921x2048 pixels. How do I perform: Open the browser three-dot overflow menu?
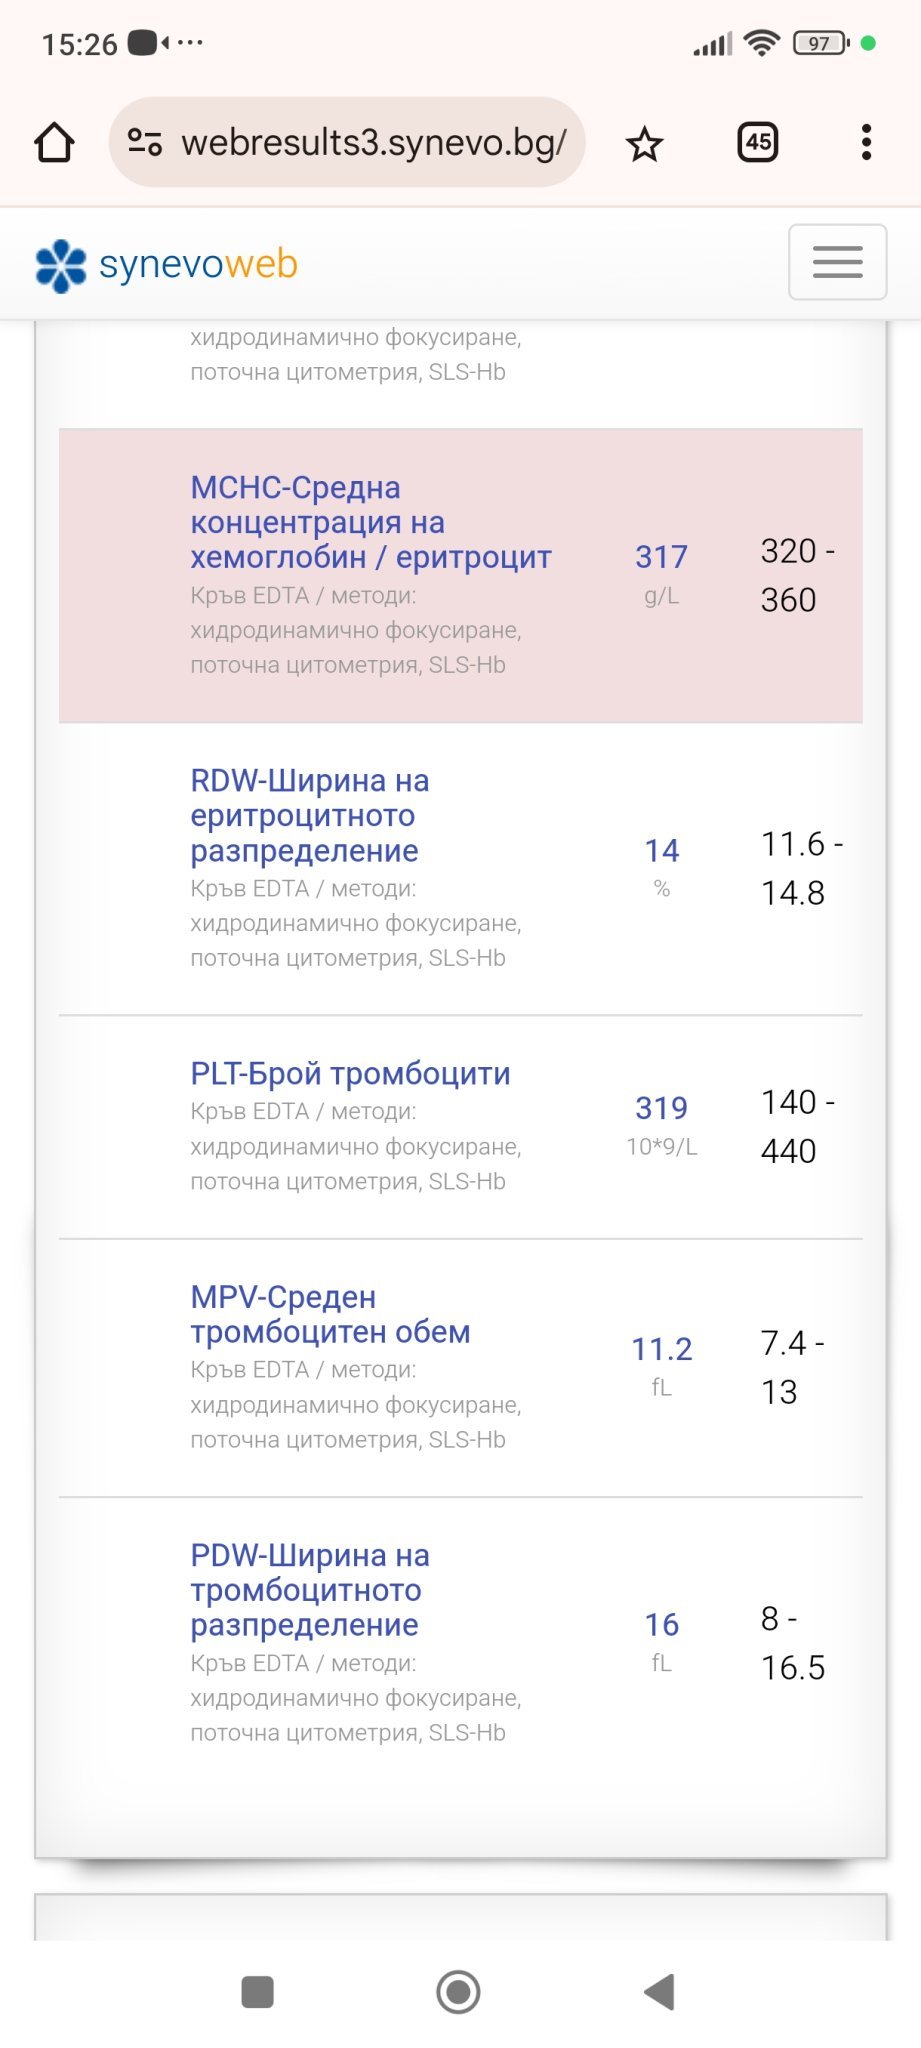[x=866, y=143]
